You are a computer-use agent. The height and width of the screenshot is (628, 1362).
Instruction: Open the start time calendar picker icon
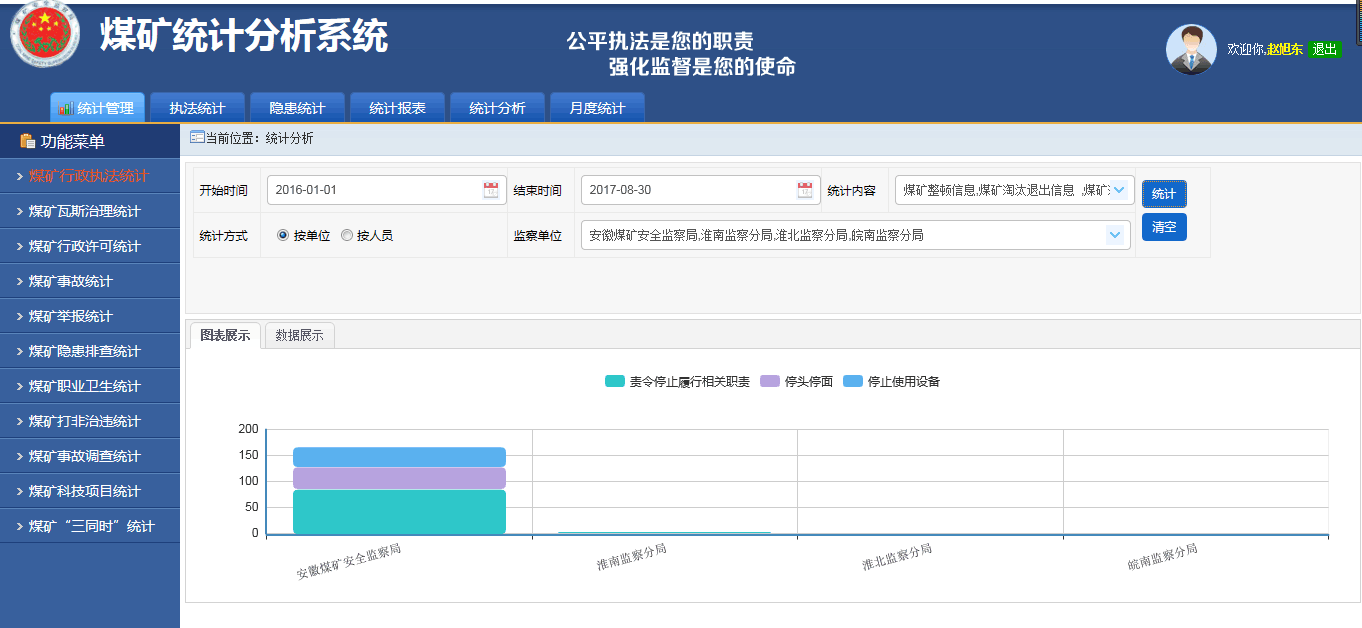pos(490,190)
